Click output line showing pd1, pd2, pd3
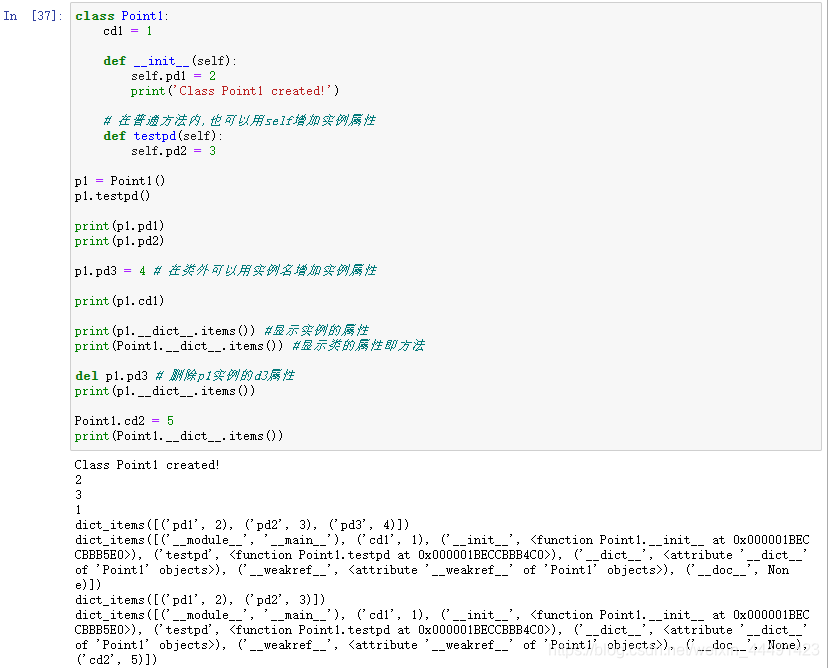This screenshot has height=668, width=829. pos(242,525)
